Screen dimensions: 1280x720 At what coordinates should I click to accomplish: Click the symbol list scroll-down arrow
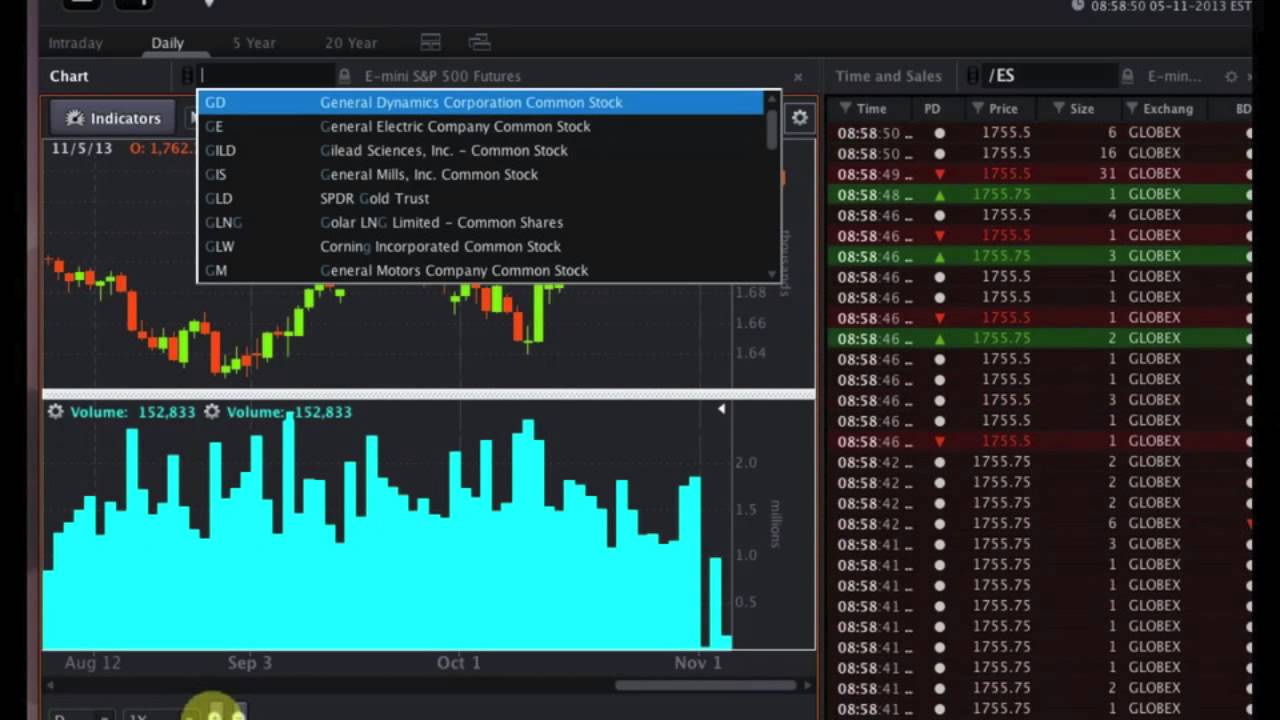(772, 274)
